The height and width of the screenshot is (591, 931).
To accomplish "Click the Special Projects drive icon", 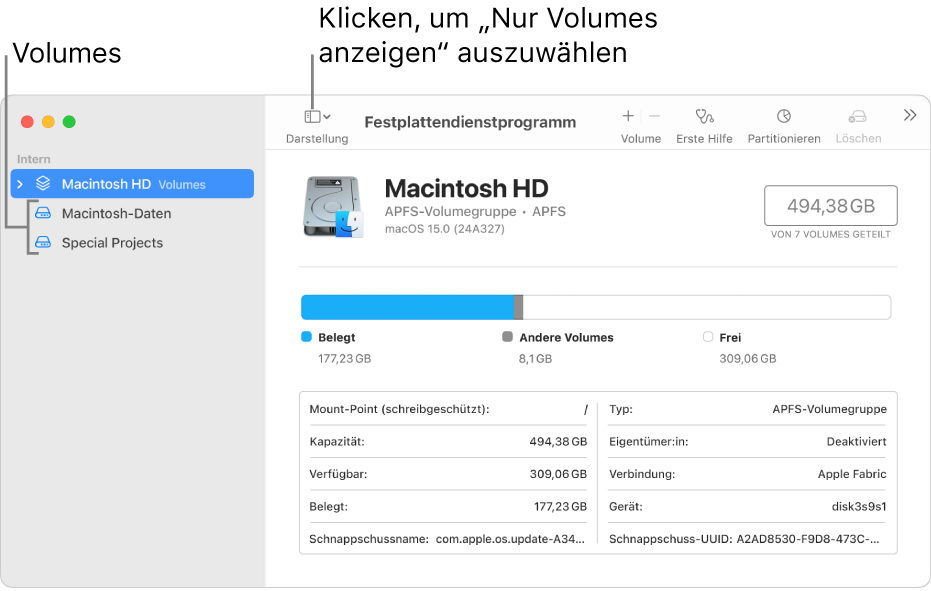I will [43, 242].
